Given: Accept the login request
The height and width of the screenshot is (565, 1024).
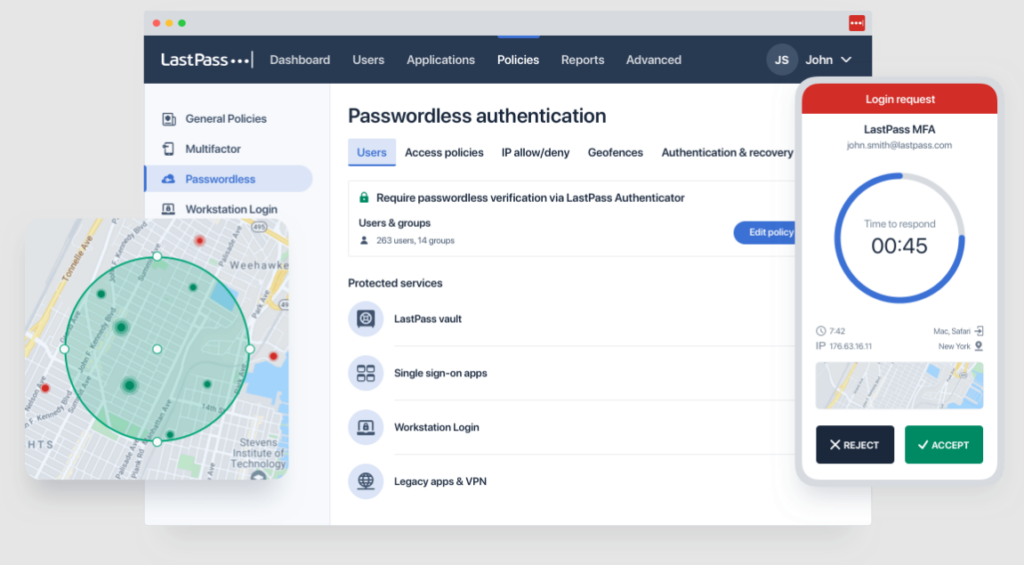Looking at the screenshot, I should point(944,445).
